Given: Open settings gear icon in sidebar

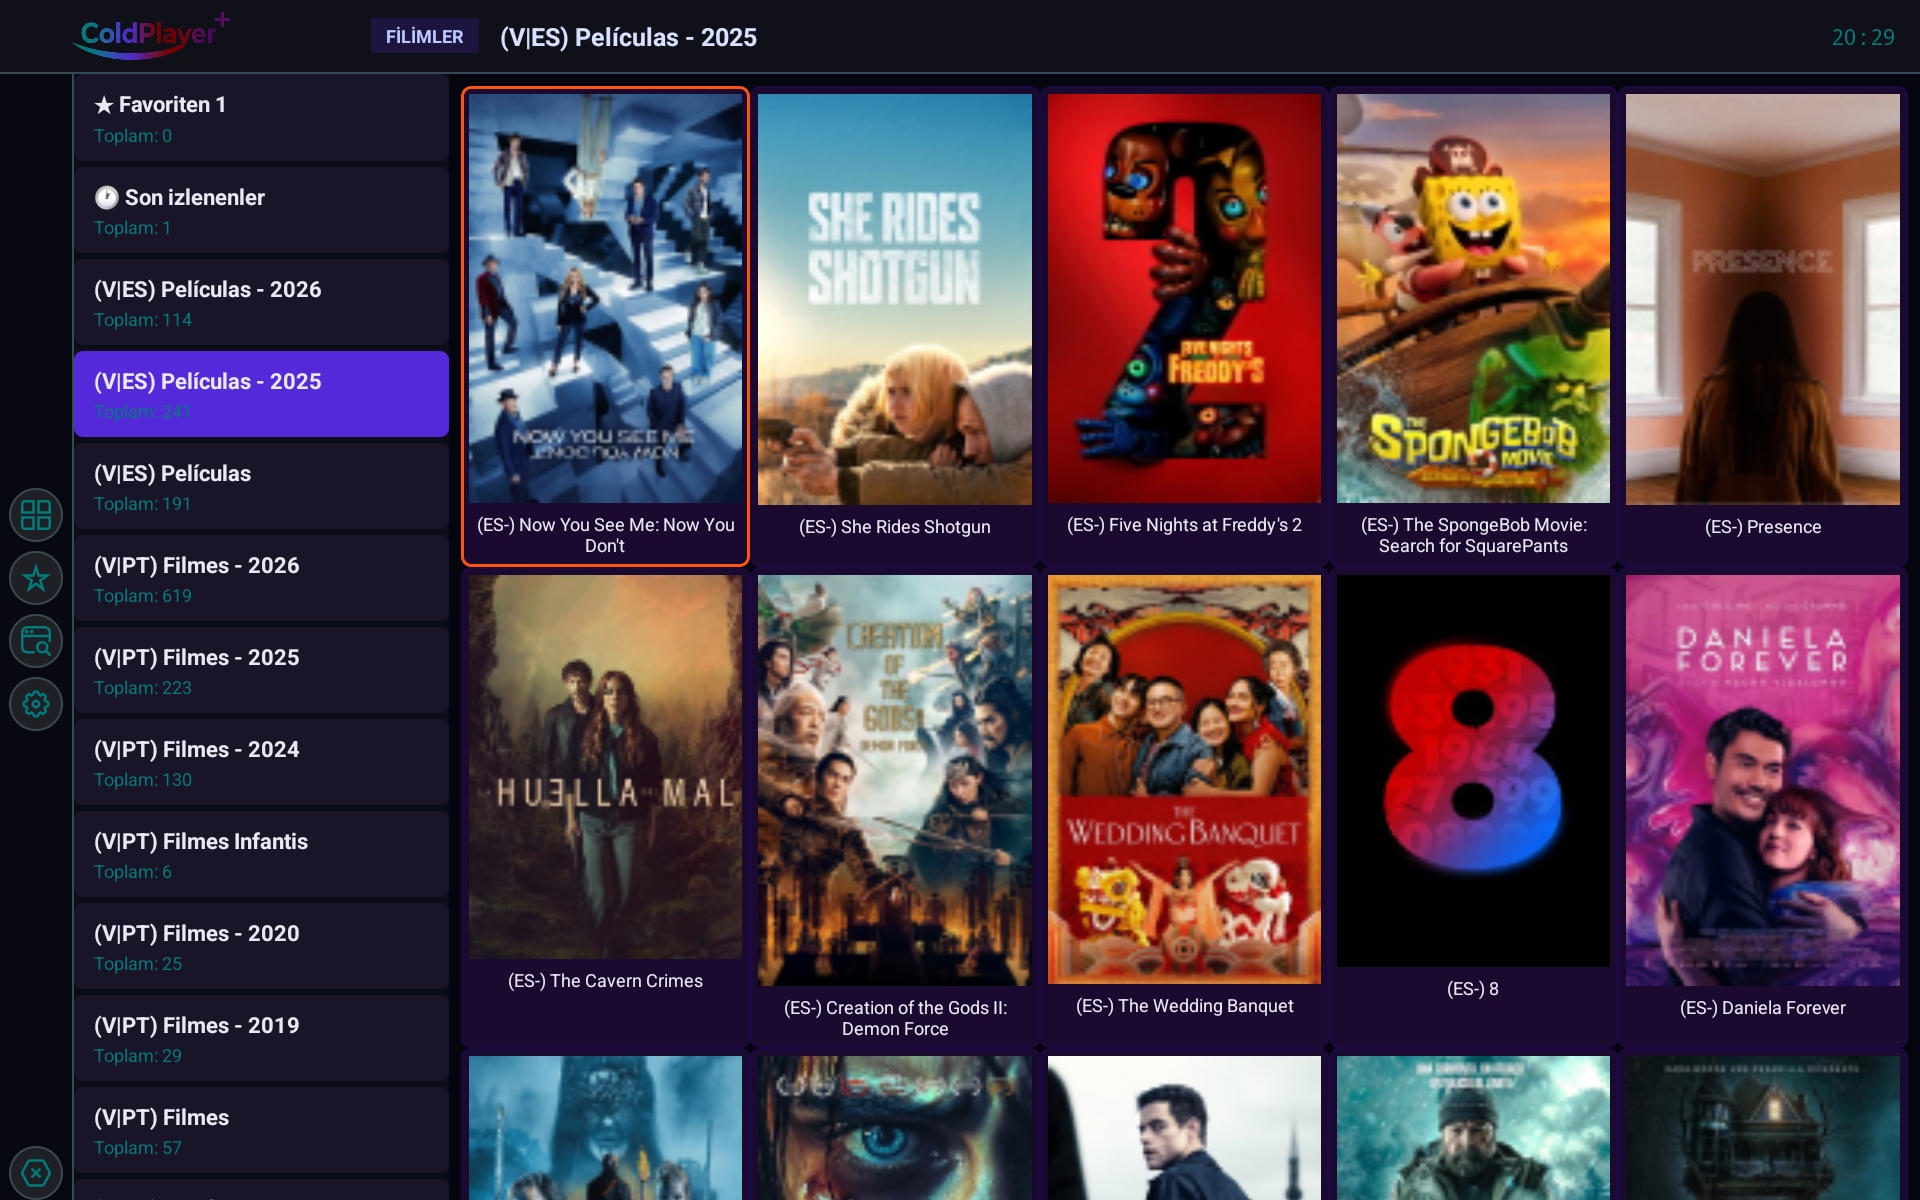Looking at the screenshot, I should [36, 704].
